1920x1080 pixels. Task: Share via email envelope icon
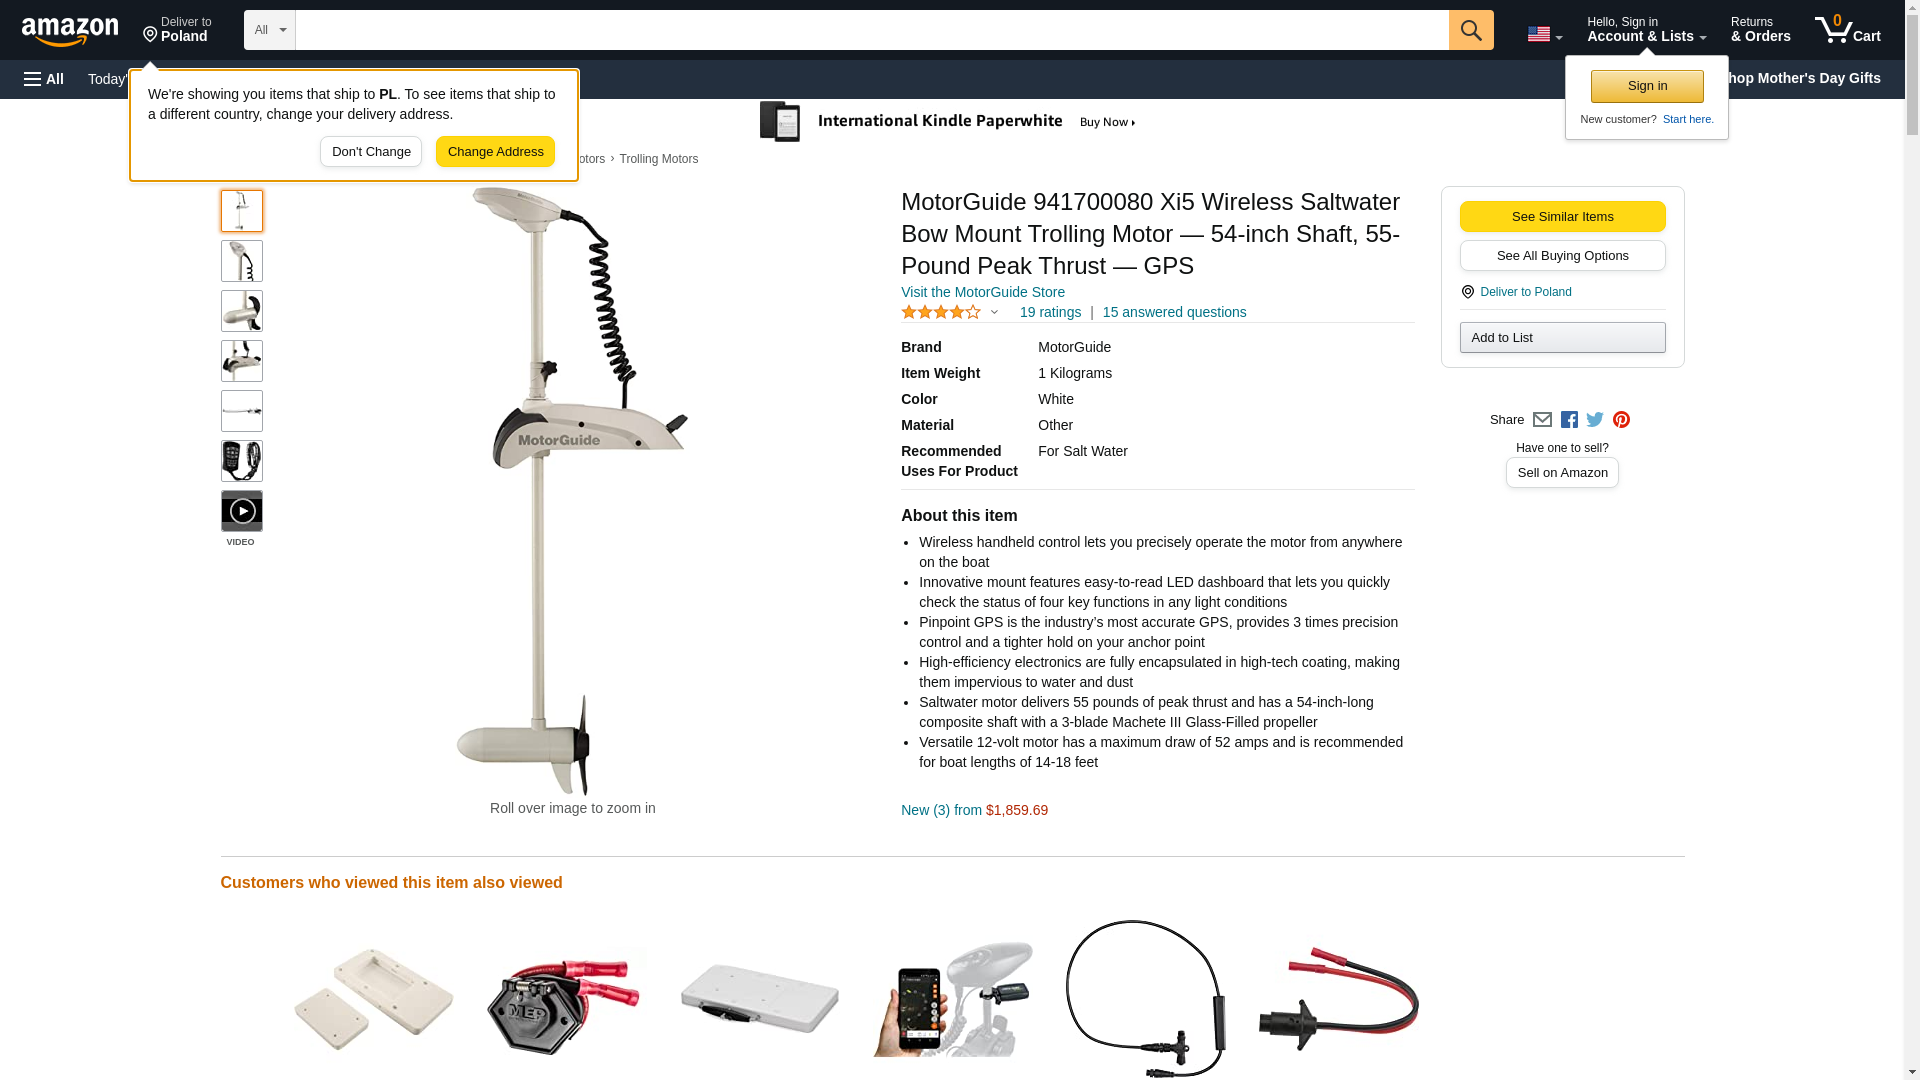coord(1541,420)
